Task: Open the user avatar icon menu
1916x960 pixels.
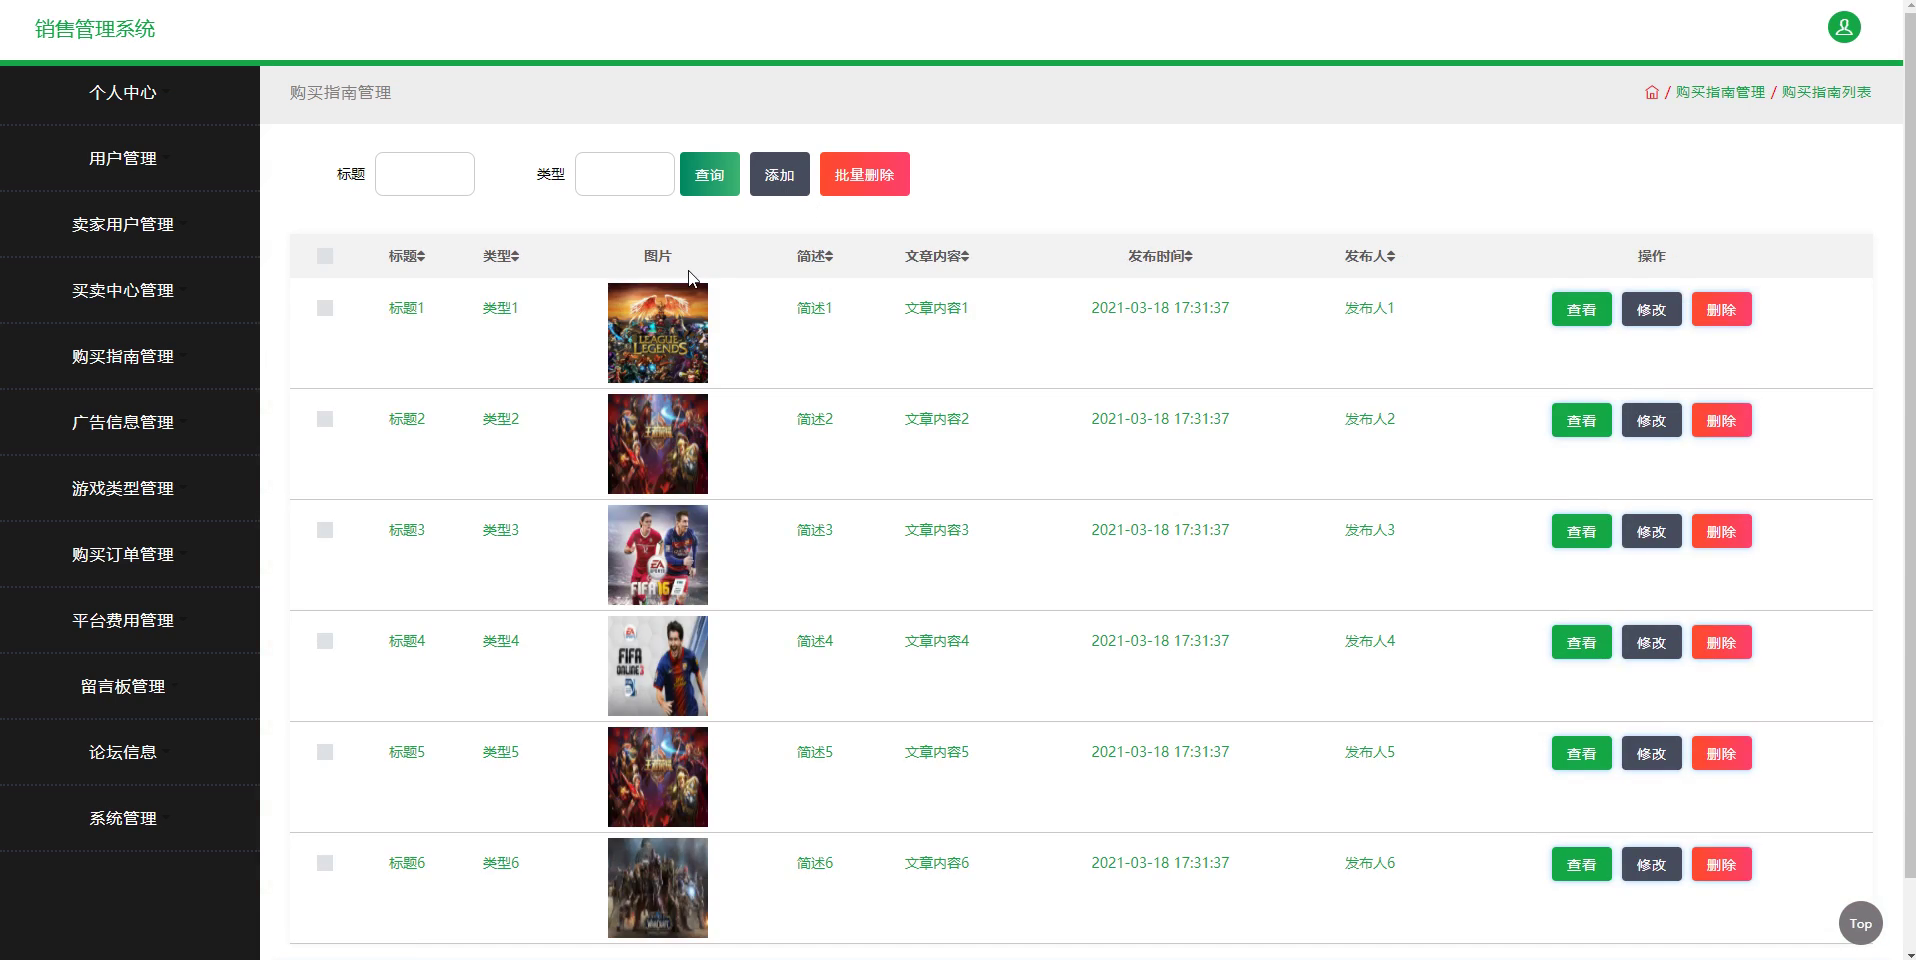Action: click(x=1843, y=27)
